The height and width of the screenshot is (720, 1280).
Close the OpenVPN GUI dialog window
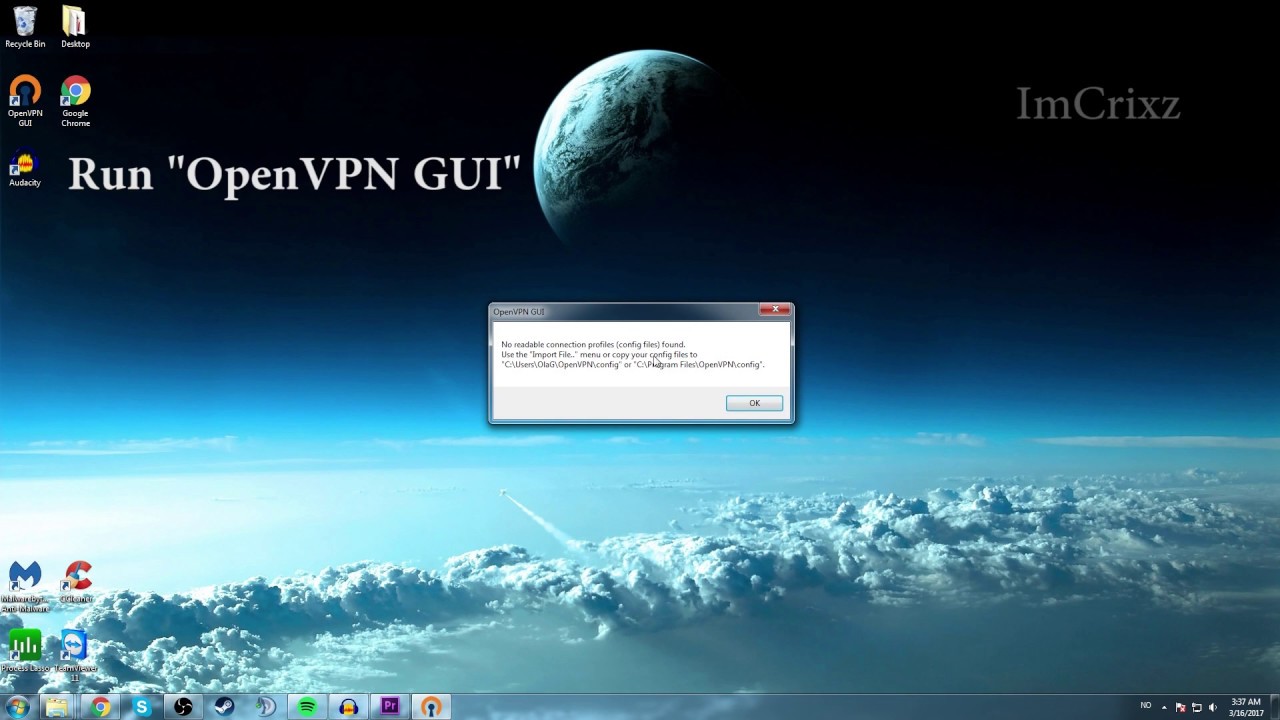[x=775, y=310]
